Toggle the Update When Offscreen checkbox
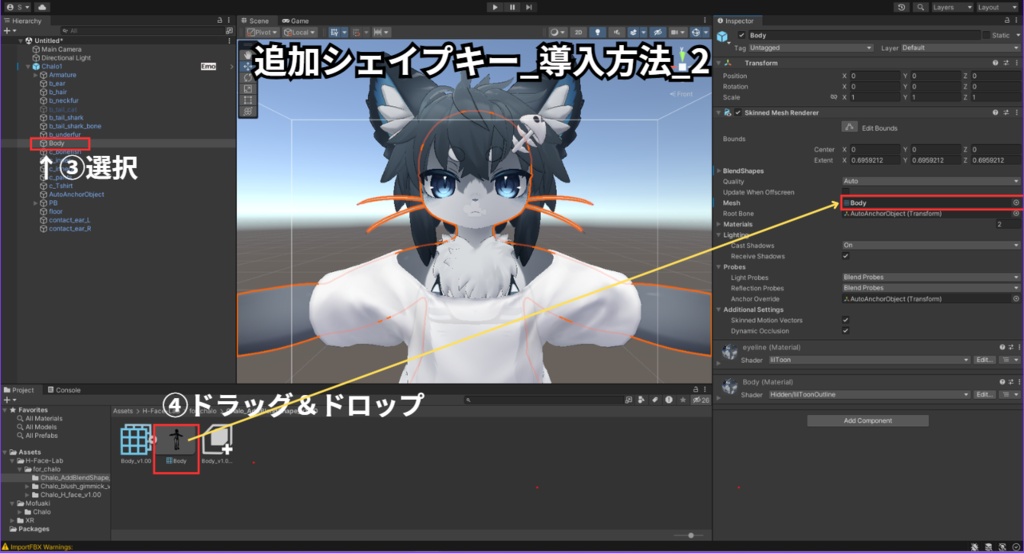 [x=846, y=192]
